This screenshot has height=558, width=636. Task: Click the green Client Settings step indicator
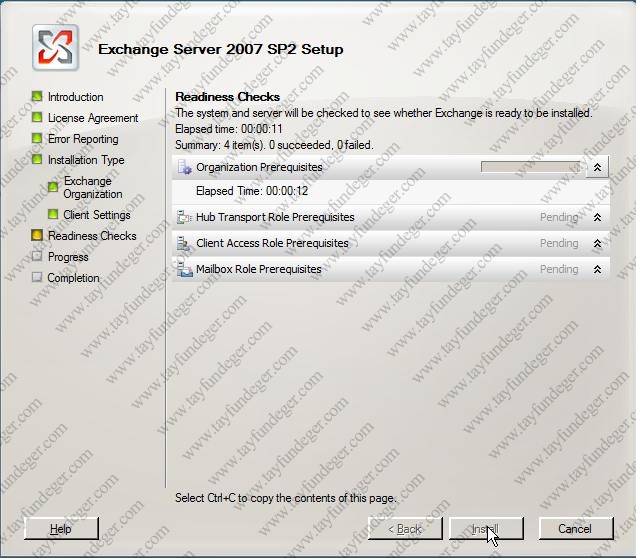point(53,214)
